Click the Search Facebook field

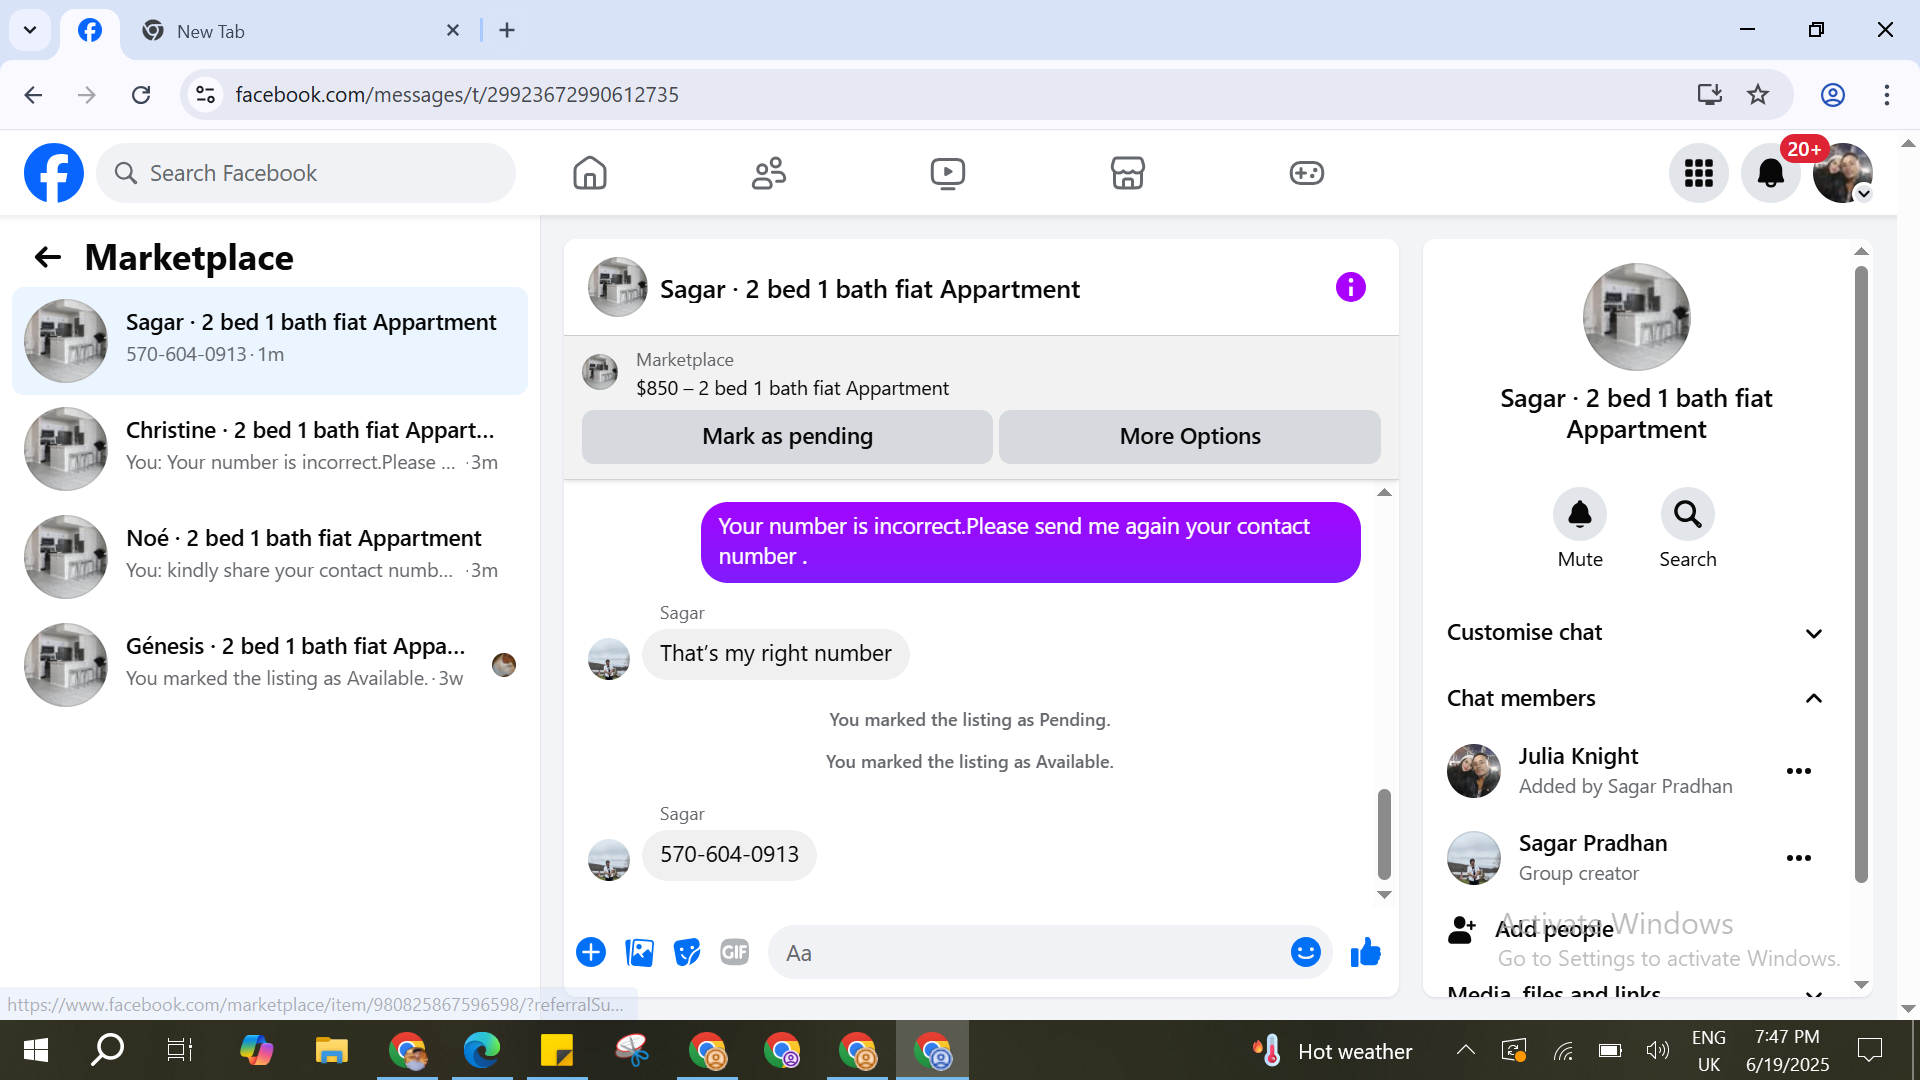[x=306, y=173]
